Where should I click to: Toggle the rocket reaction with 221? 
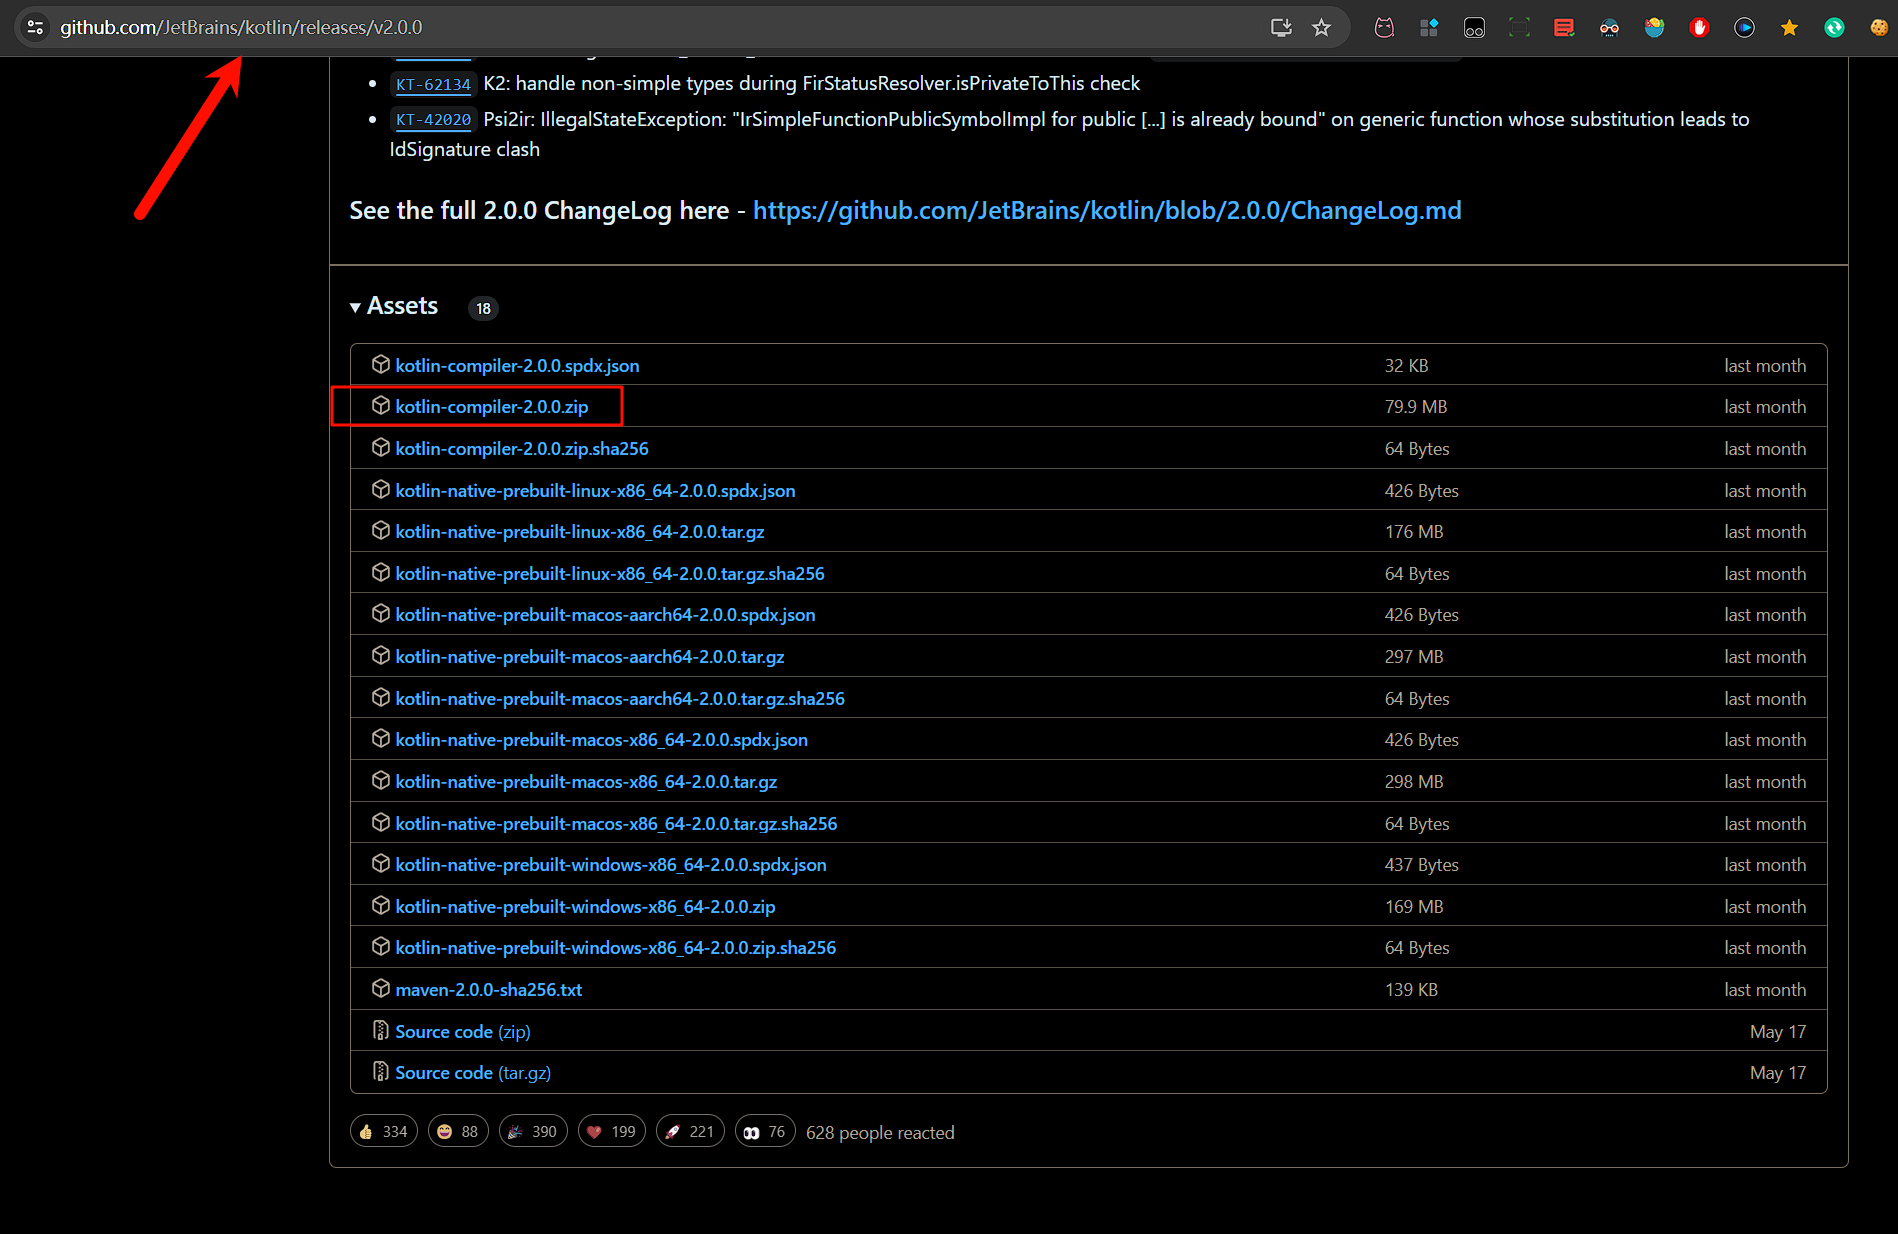click(689, 1132)
